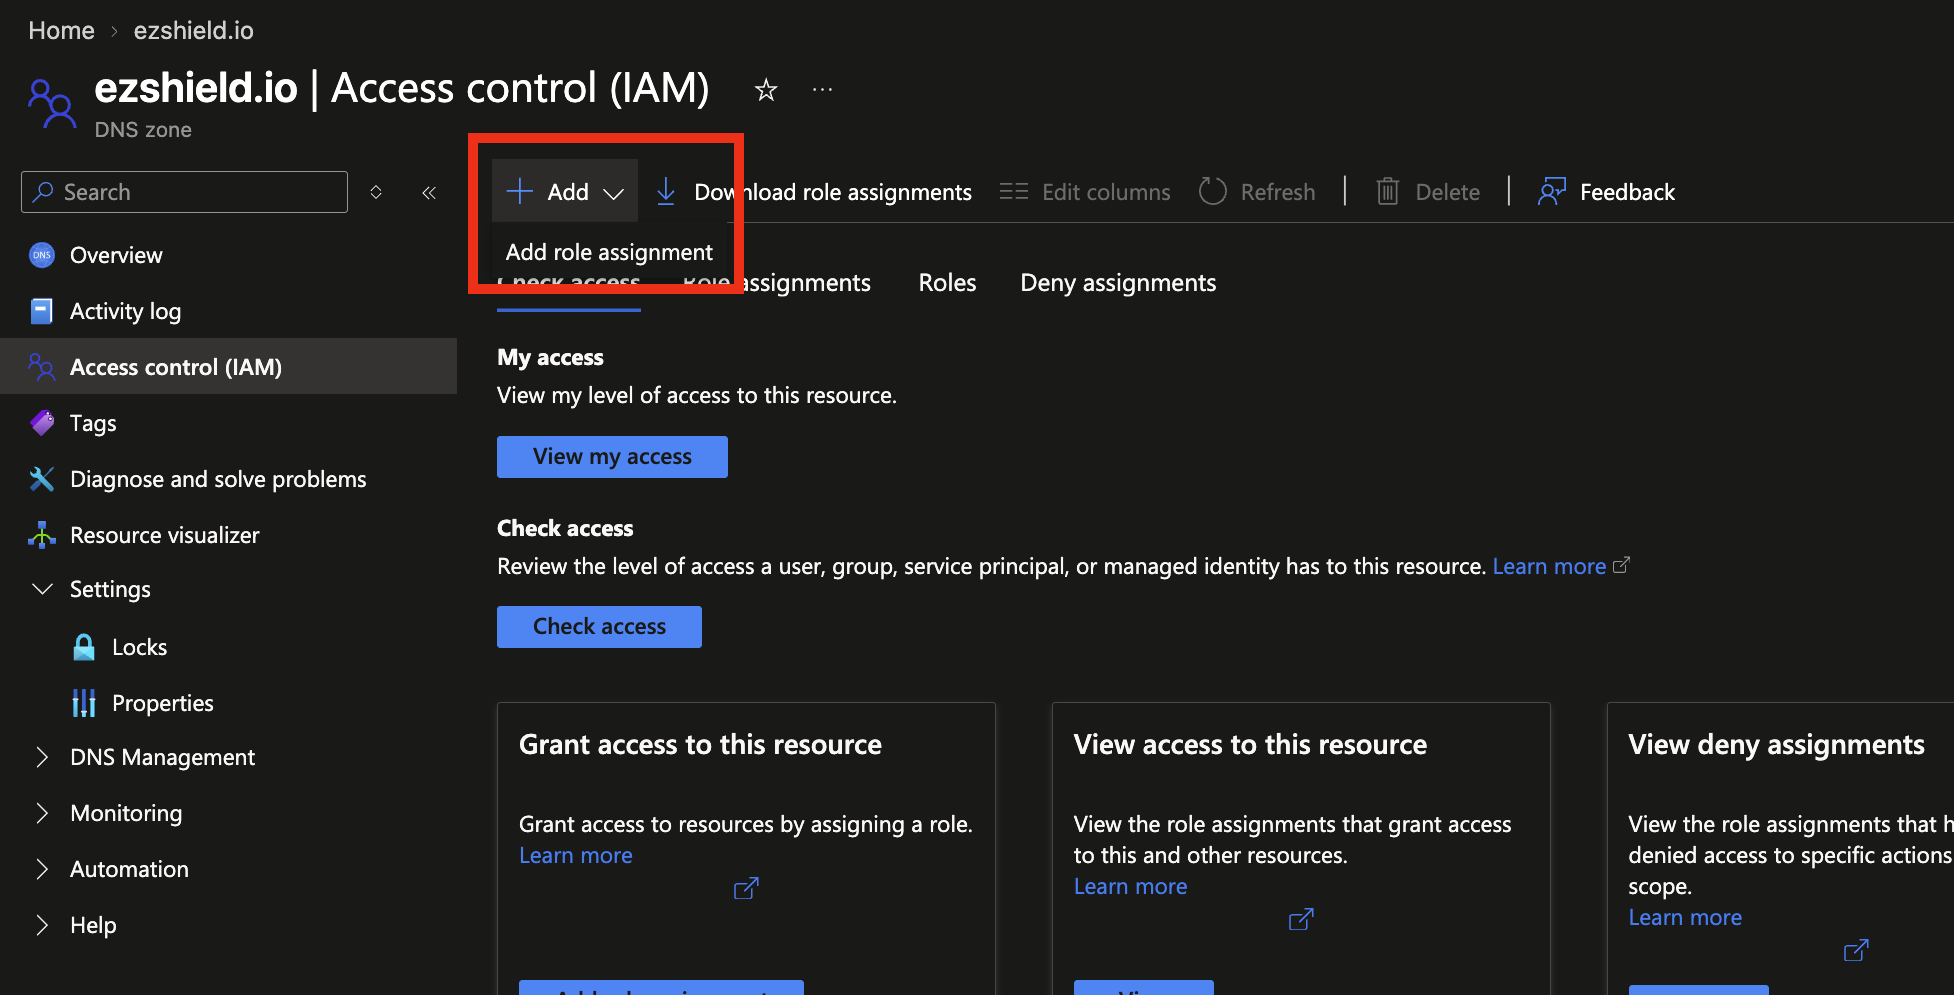This screenshot has width=1954, height=995.
Task: Open Learn more in View deny assignments card
Action: pyautogui.click(x=1685, y=917)
